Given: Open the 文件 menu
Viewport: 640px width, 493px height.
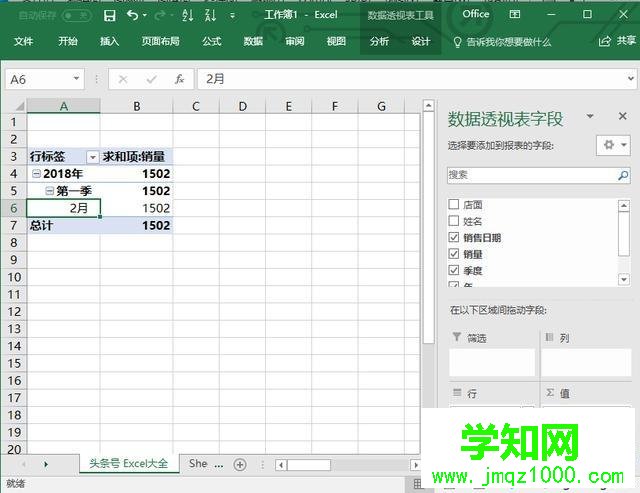Looking at the screenshot, I should [x=24, y=41].
